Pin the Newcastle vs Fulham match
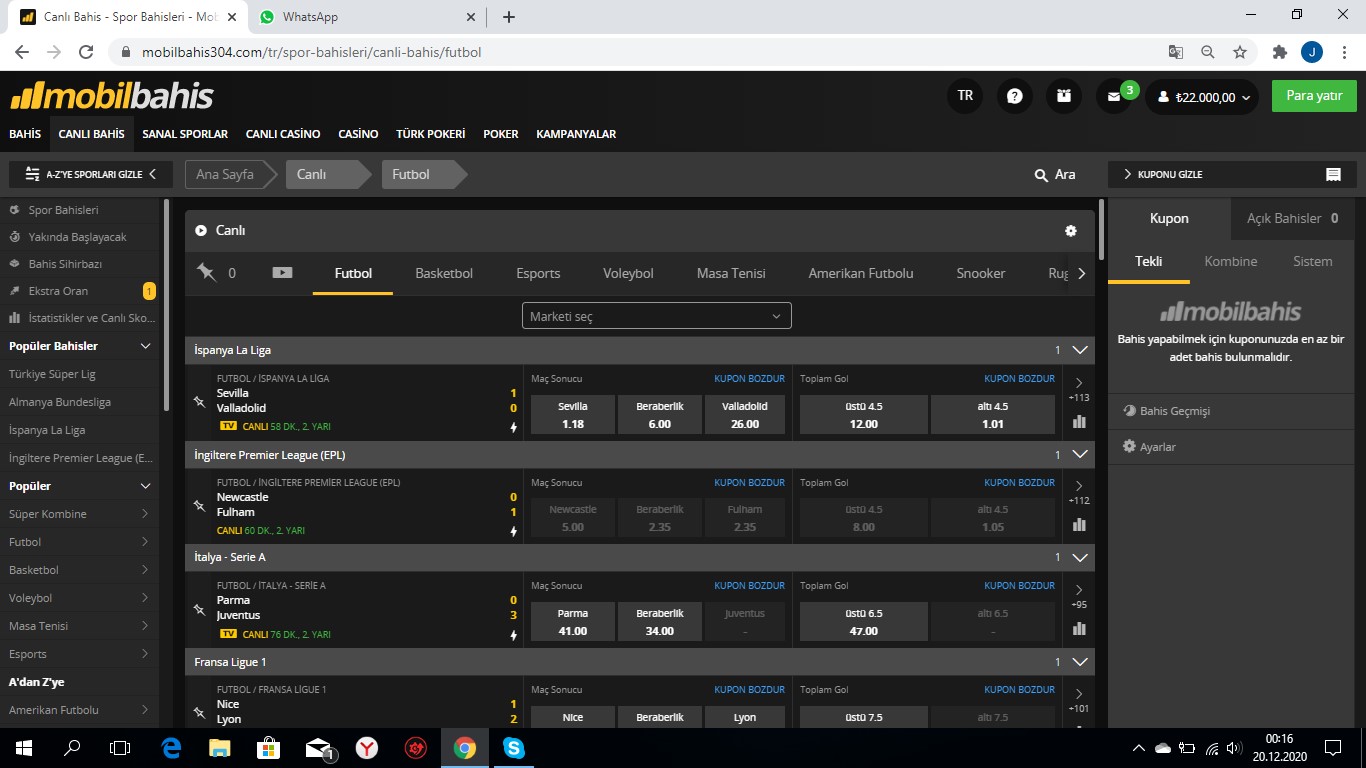This screenshot has width=1366, height=768. [199, 505]
